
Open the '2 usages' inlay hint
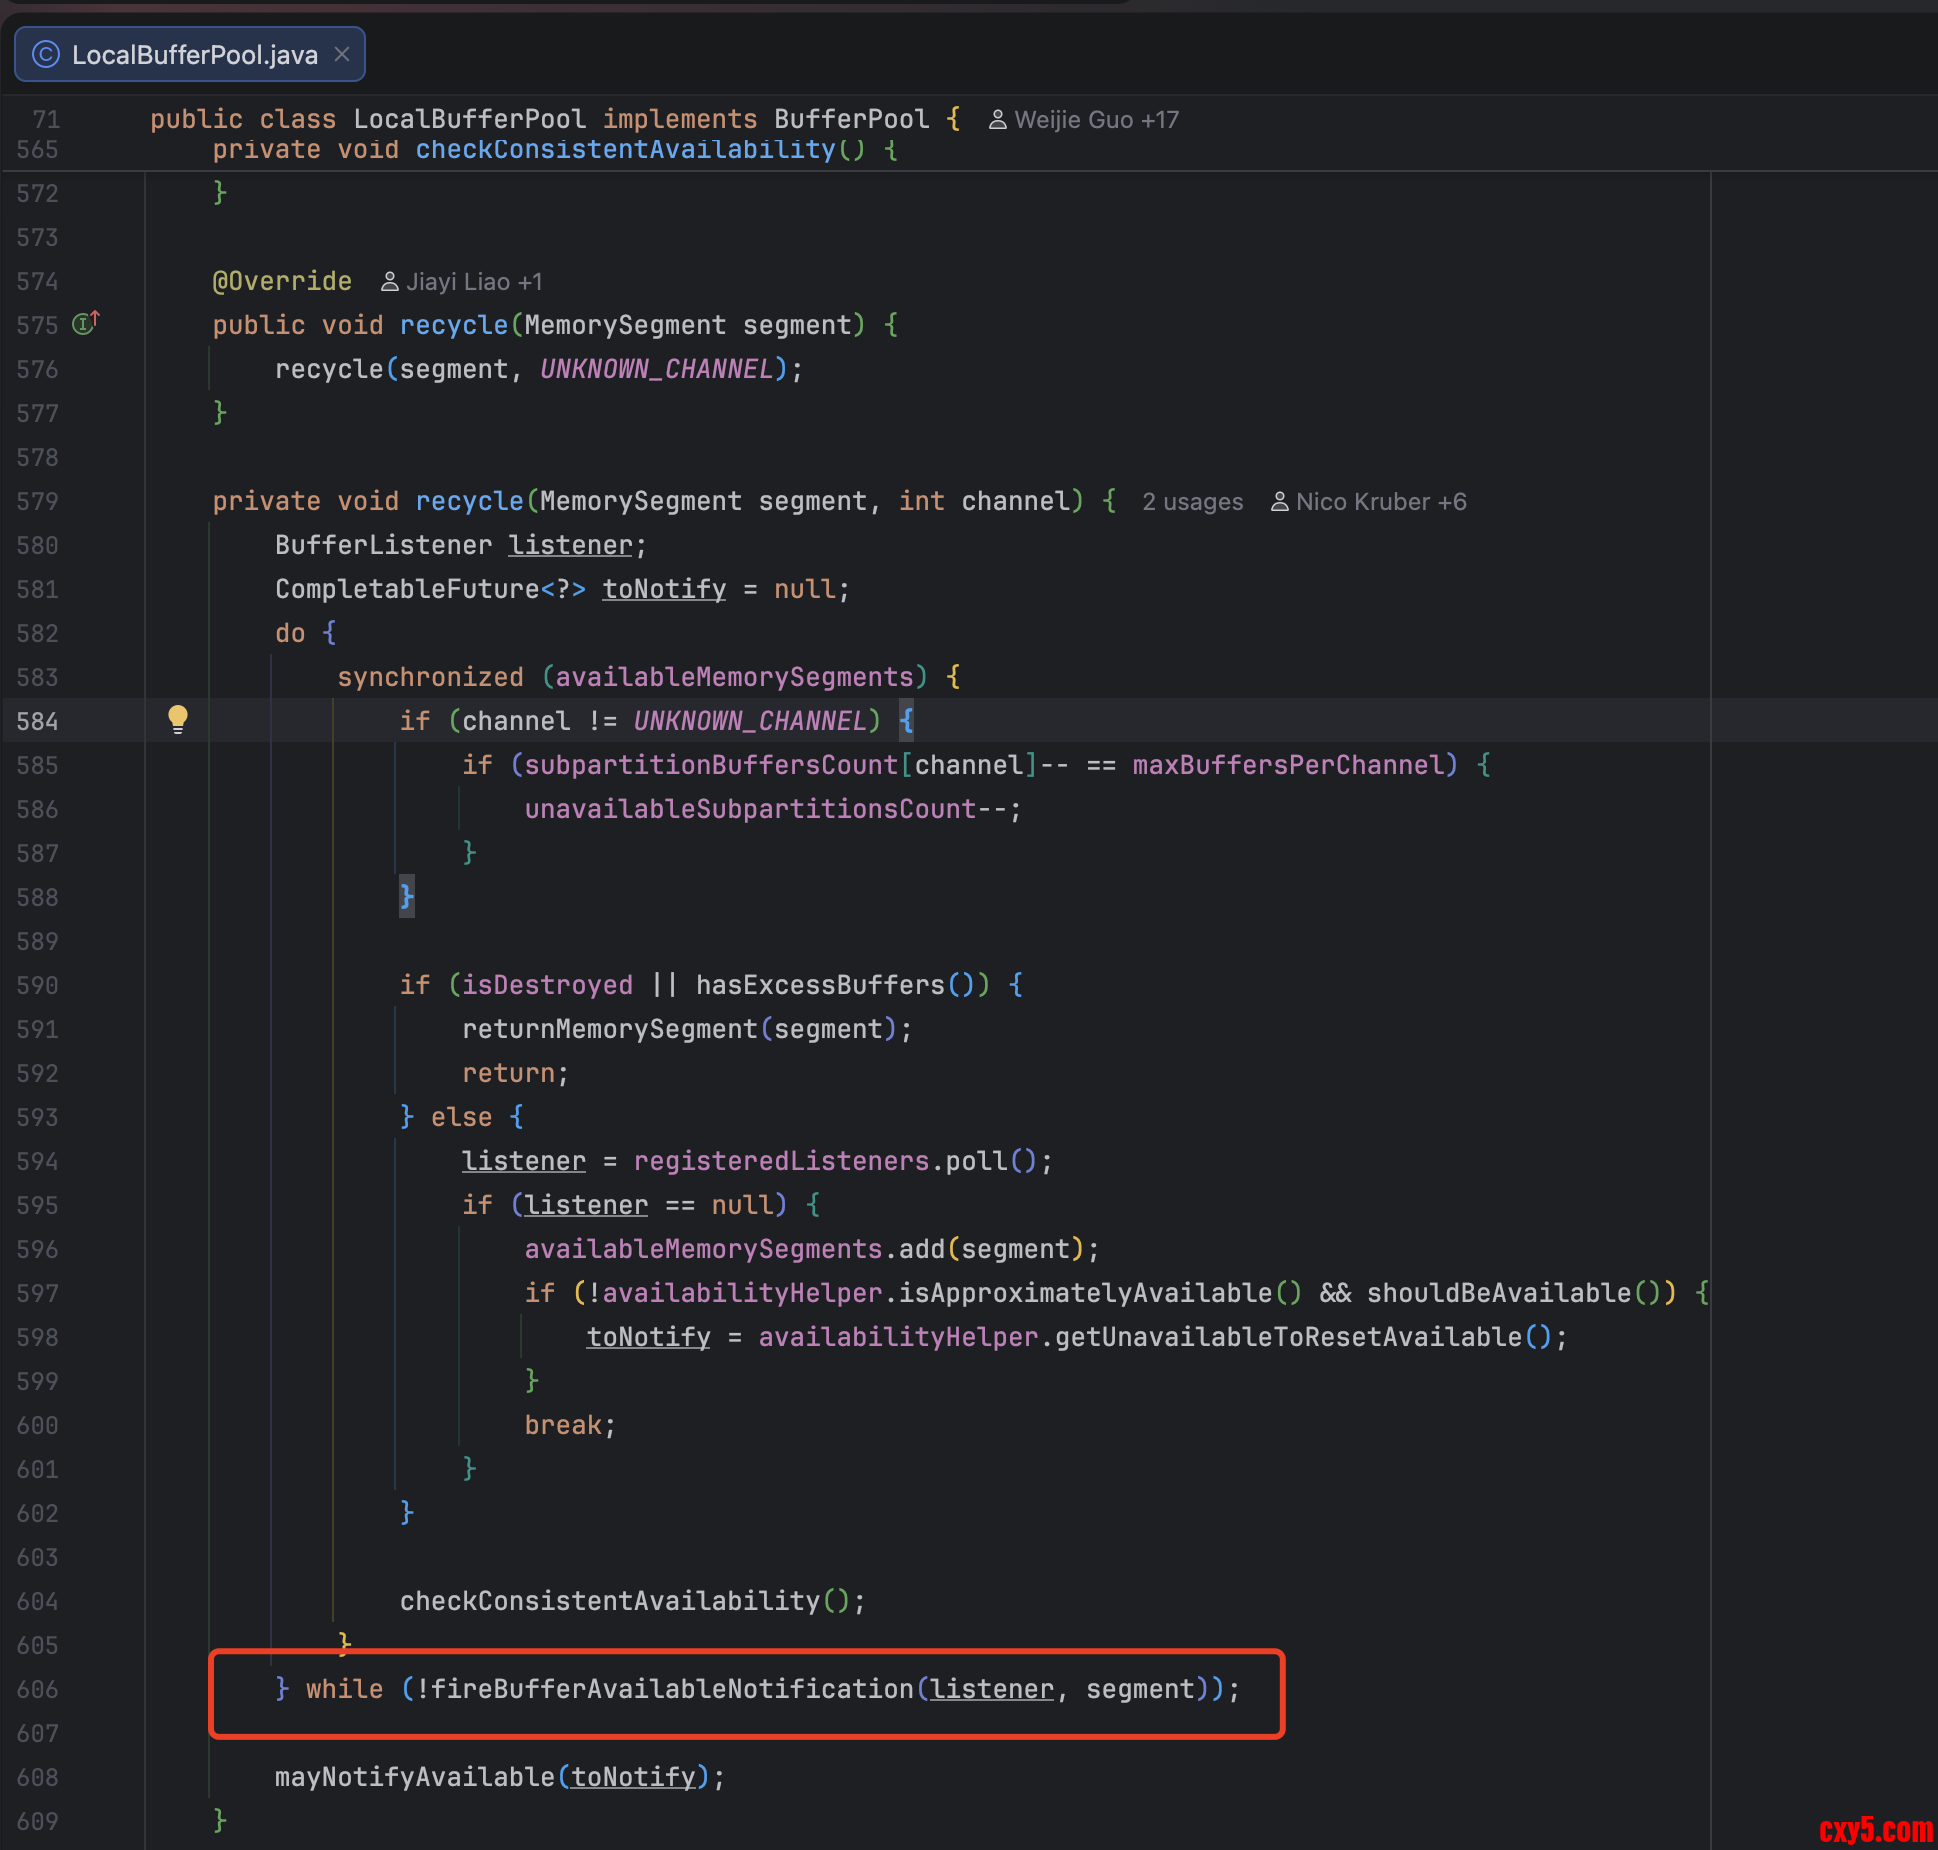[1192, 502]
